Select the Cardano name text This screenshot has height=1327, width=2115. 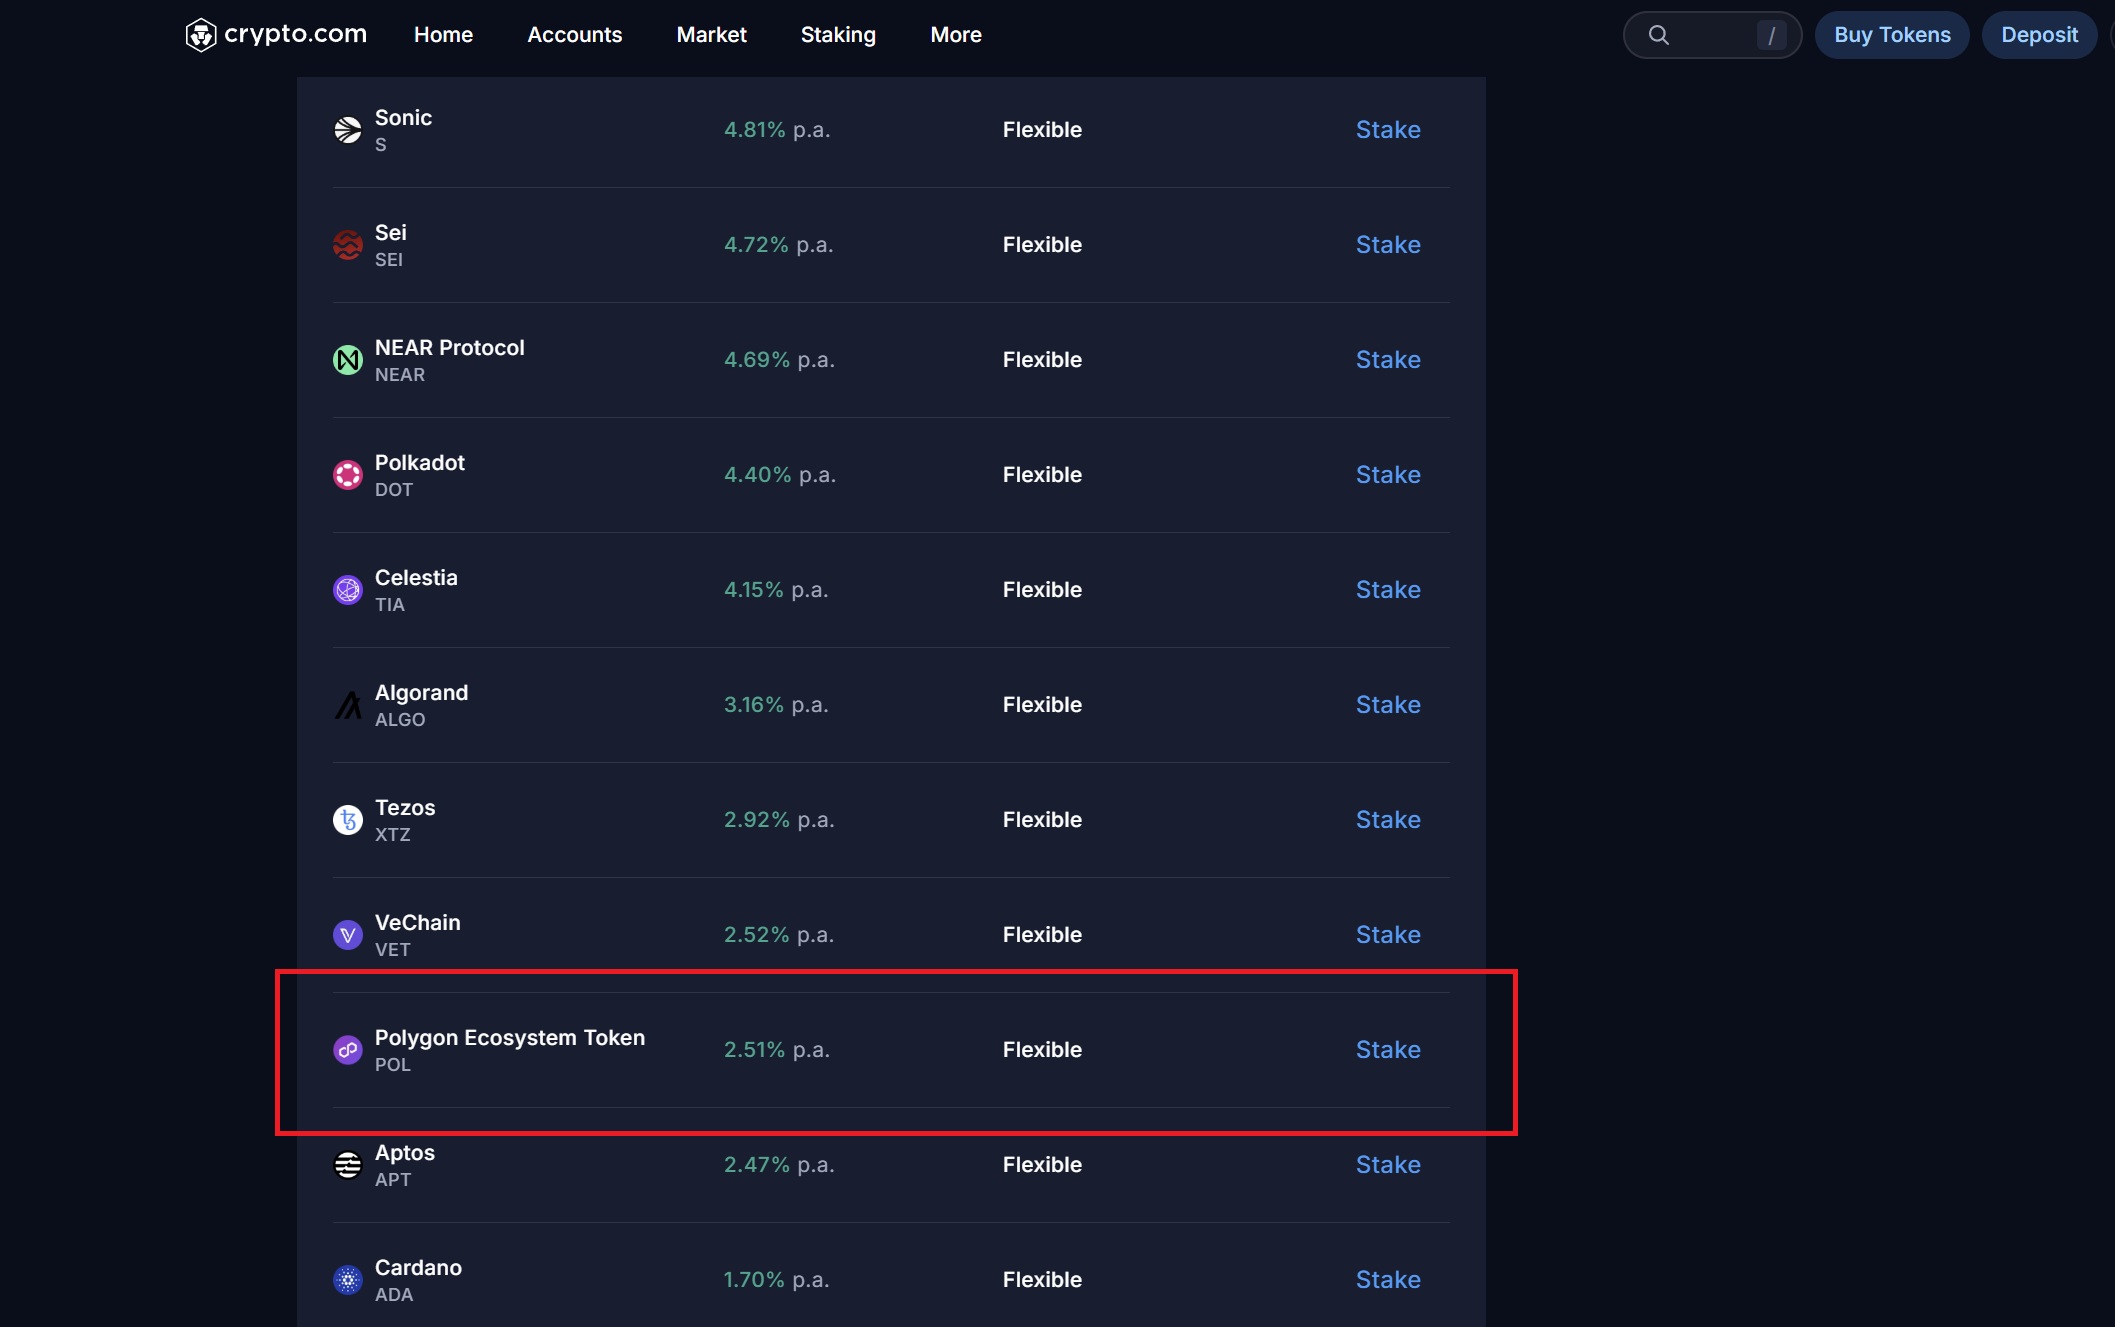pyautogui.click(x=418, y=1268)
